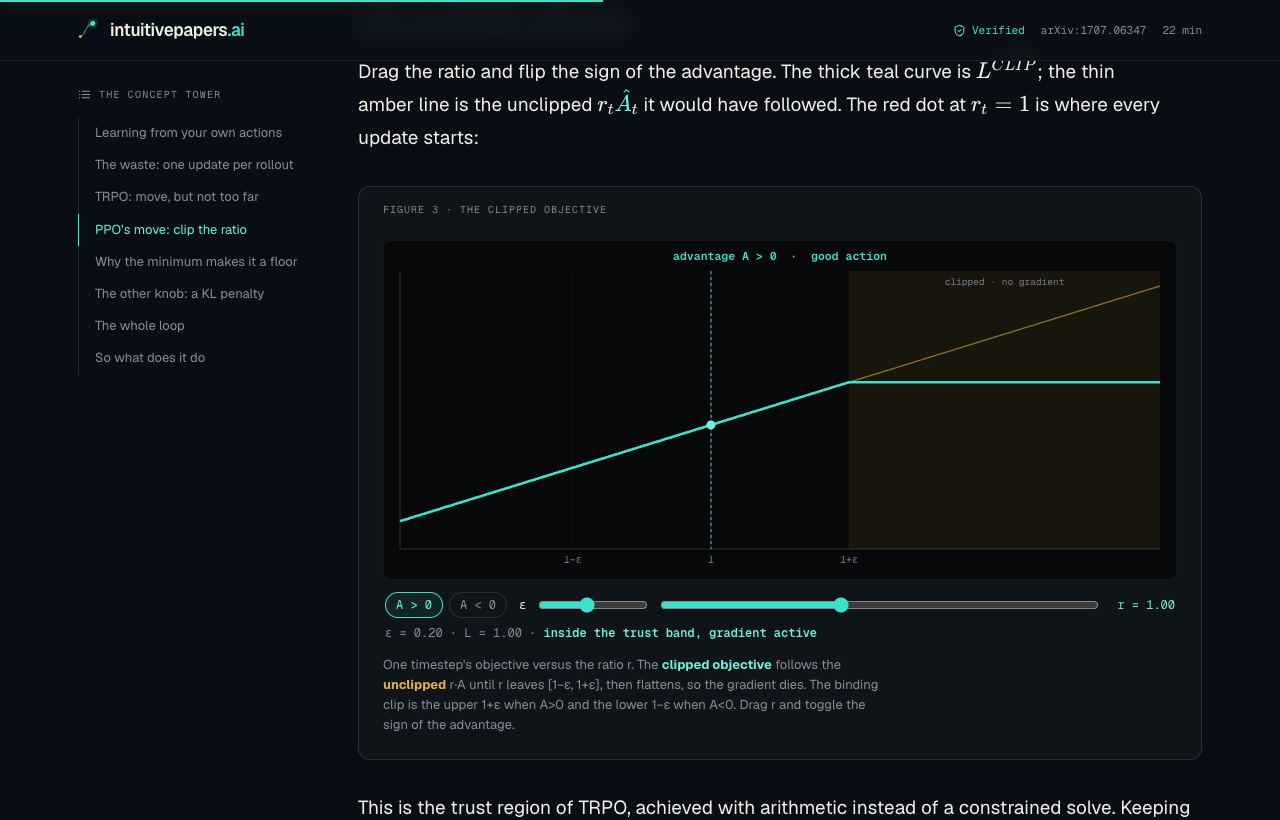Jump to The other knob: a KL penalty
Viewport: 1280px width, 820px height.
[180, 294]
